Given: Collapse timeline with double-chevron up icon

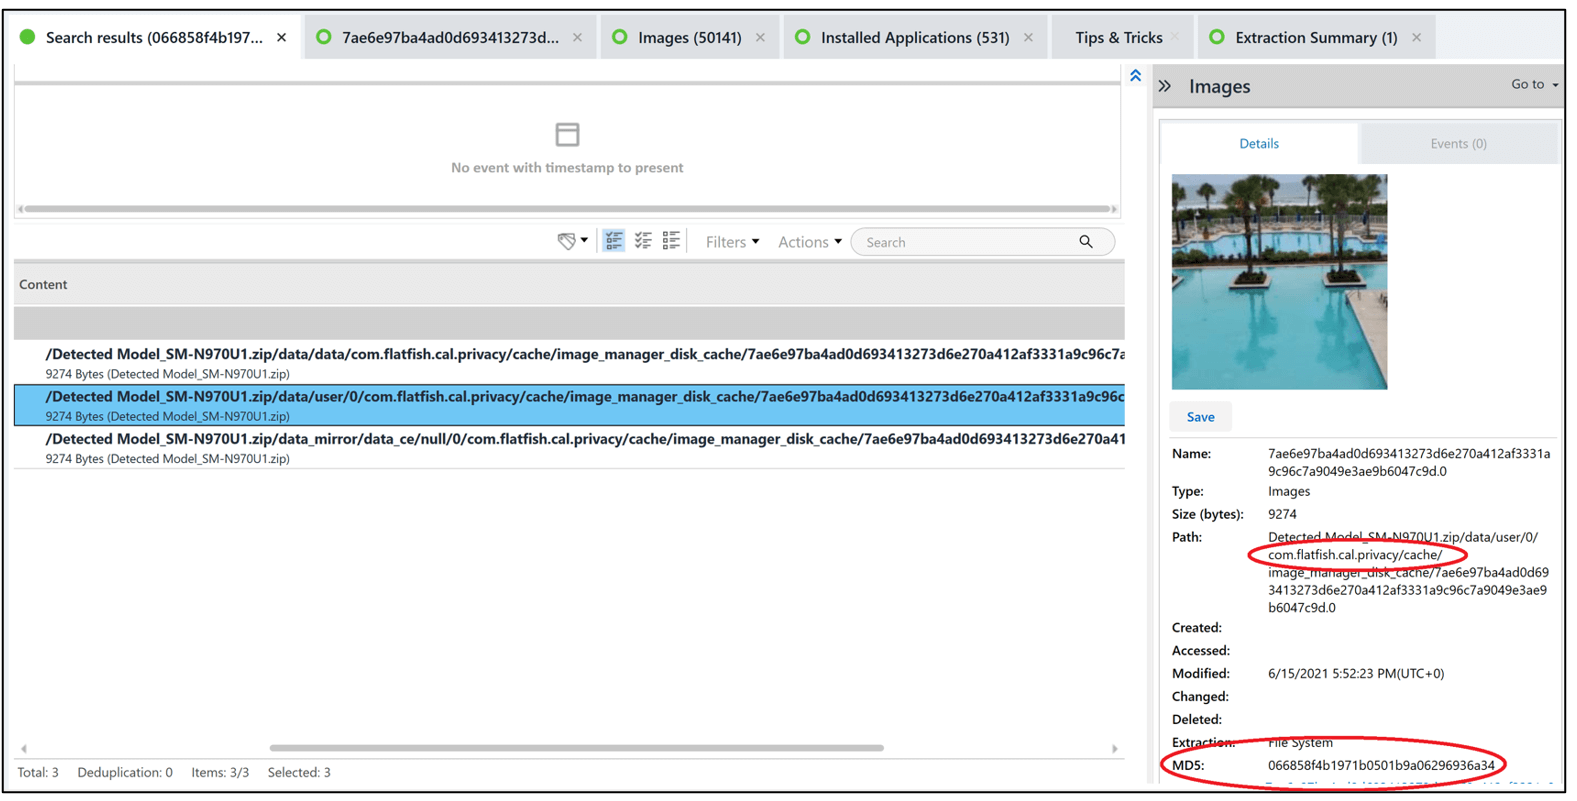Looking at the screenshot, I should pyautogui.click(x=1135, y=76).
